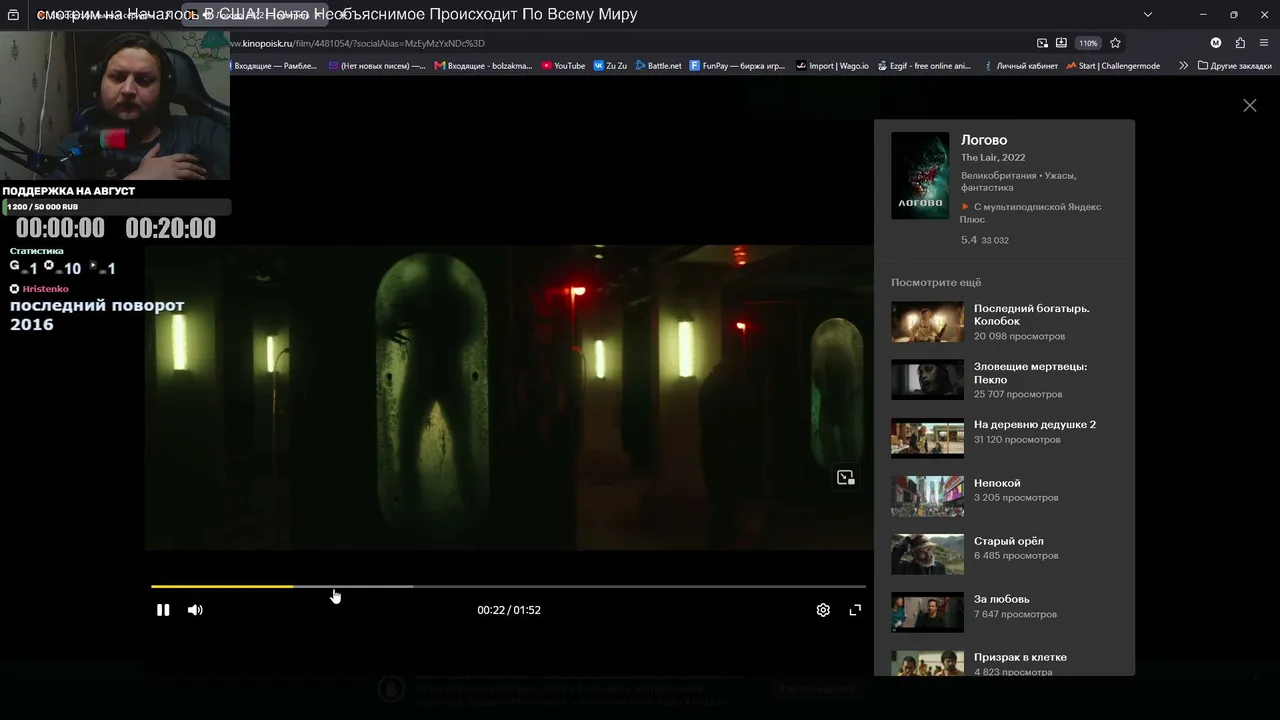
Task: Open the Import | Wago.io bookmark
Action: pos(832,66)
